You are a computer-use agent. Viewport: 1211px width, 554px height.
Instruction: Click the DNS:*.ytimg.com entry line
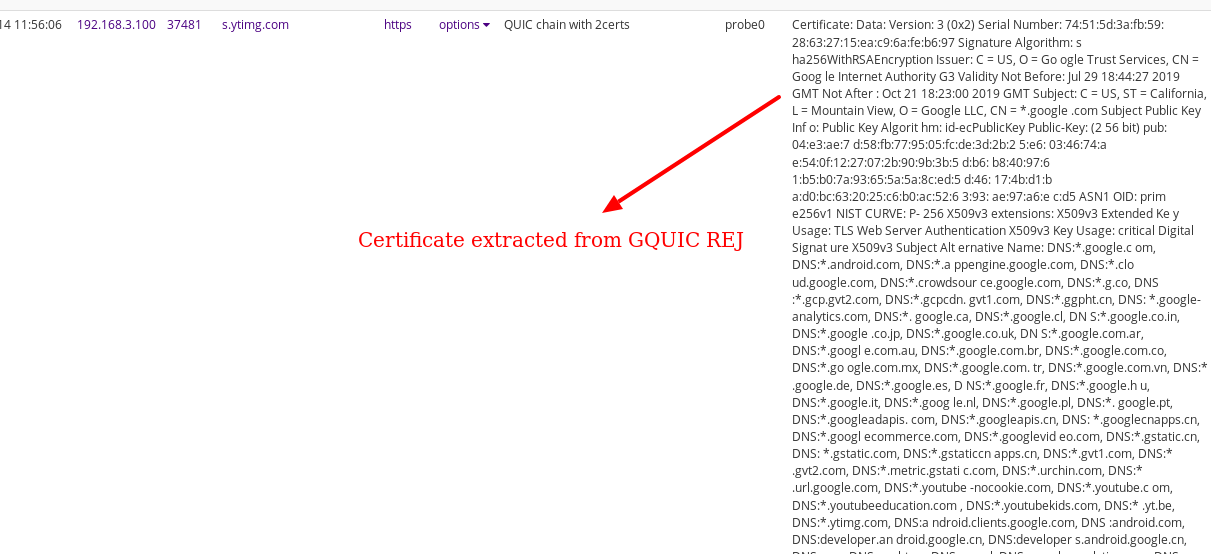tap(988, 523)
